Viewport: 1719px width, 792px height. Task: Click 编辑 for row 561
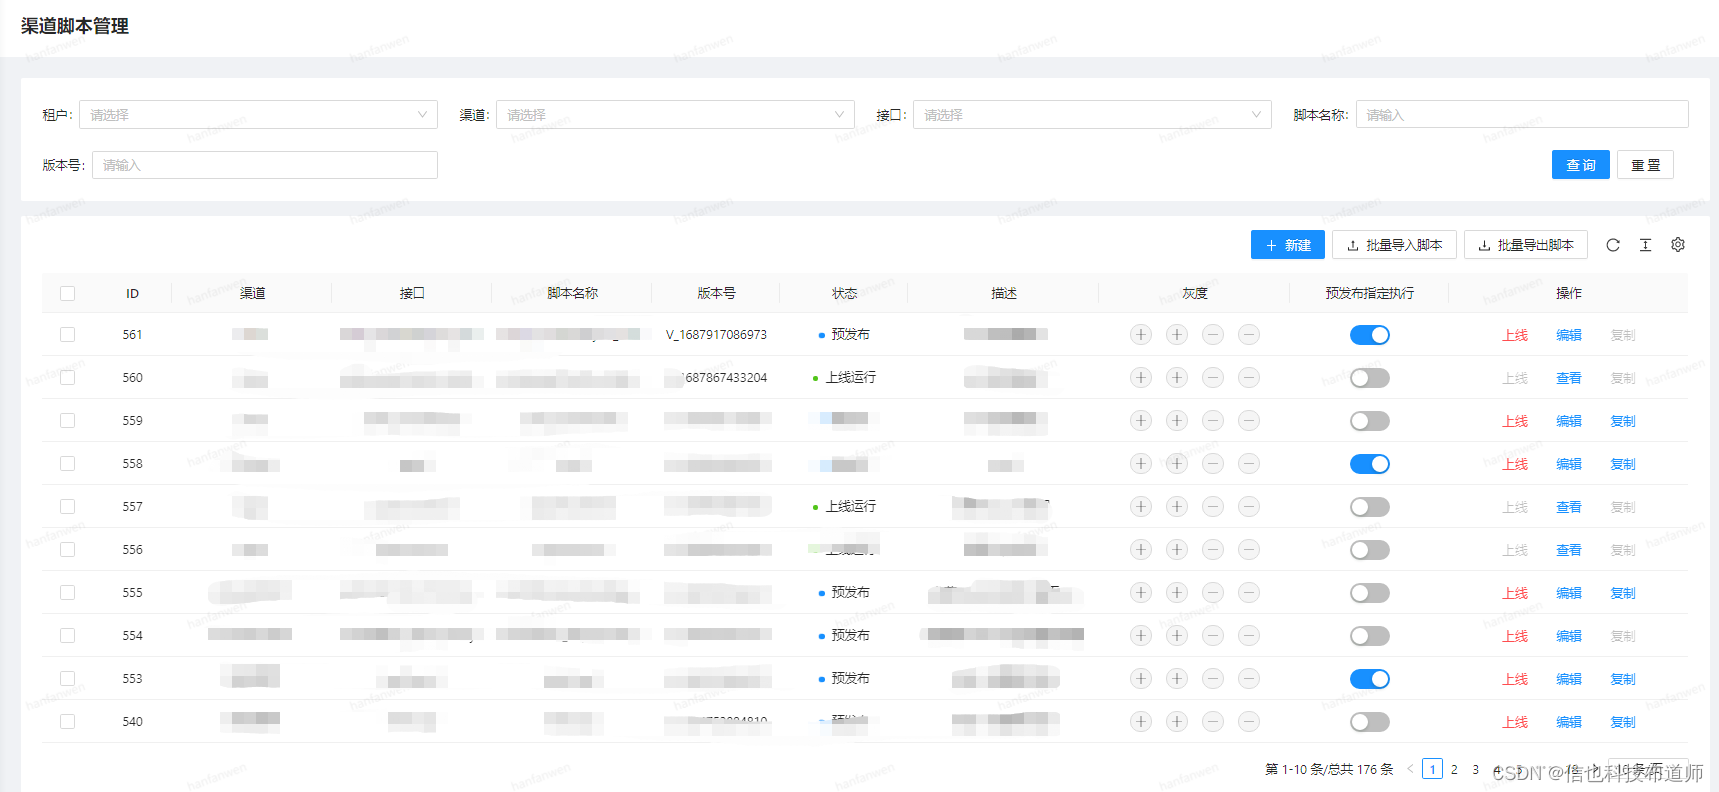1569,335
